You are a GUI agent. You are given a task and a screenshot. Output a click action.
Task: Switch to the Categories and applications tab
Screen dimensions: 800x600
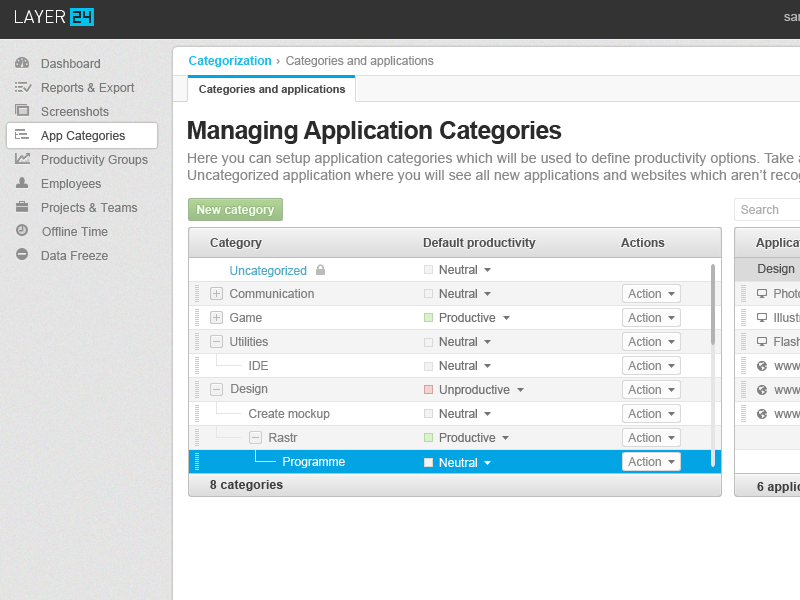(271, 89)
